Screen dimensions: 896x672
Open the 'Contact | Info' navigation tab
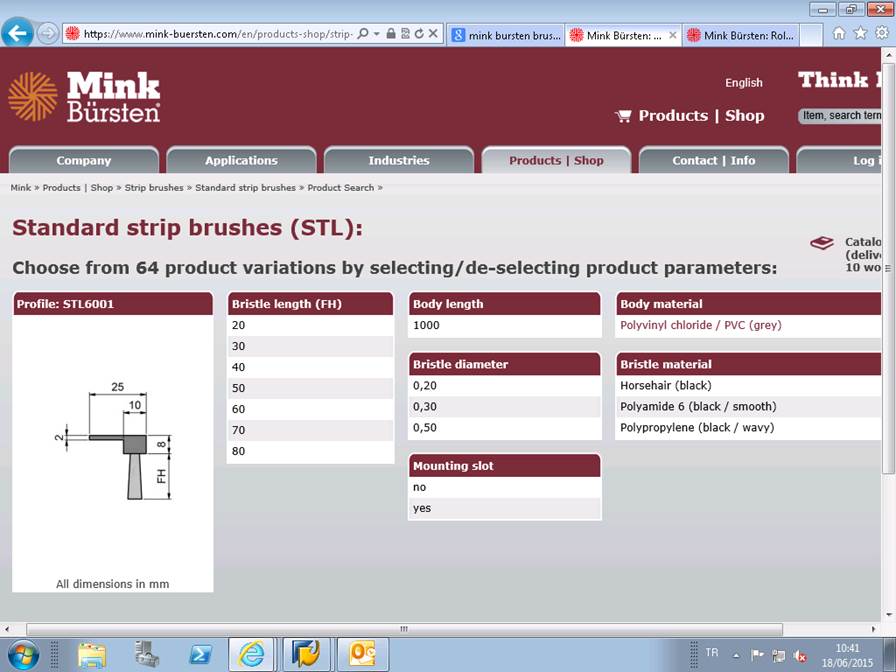[714, 160]
